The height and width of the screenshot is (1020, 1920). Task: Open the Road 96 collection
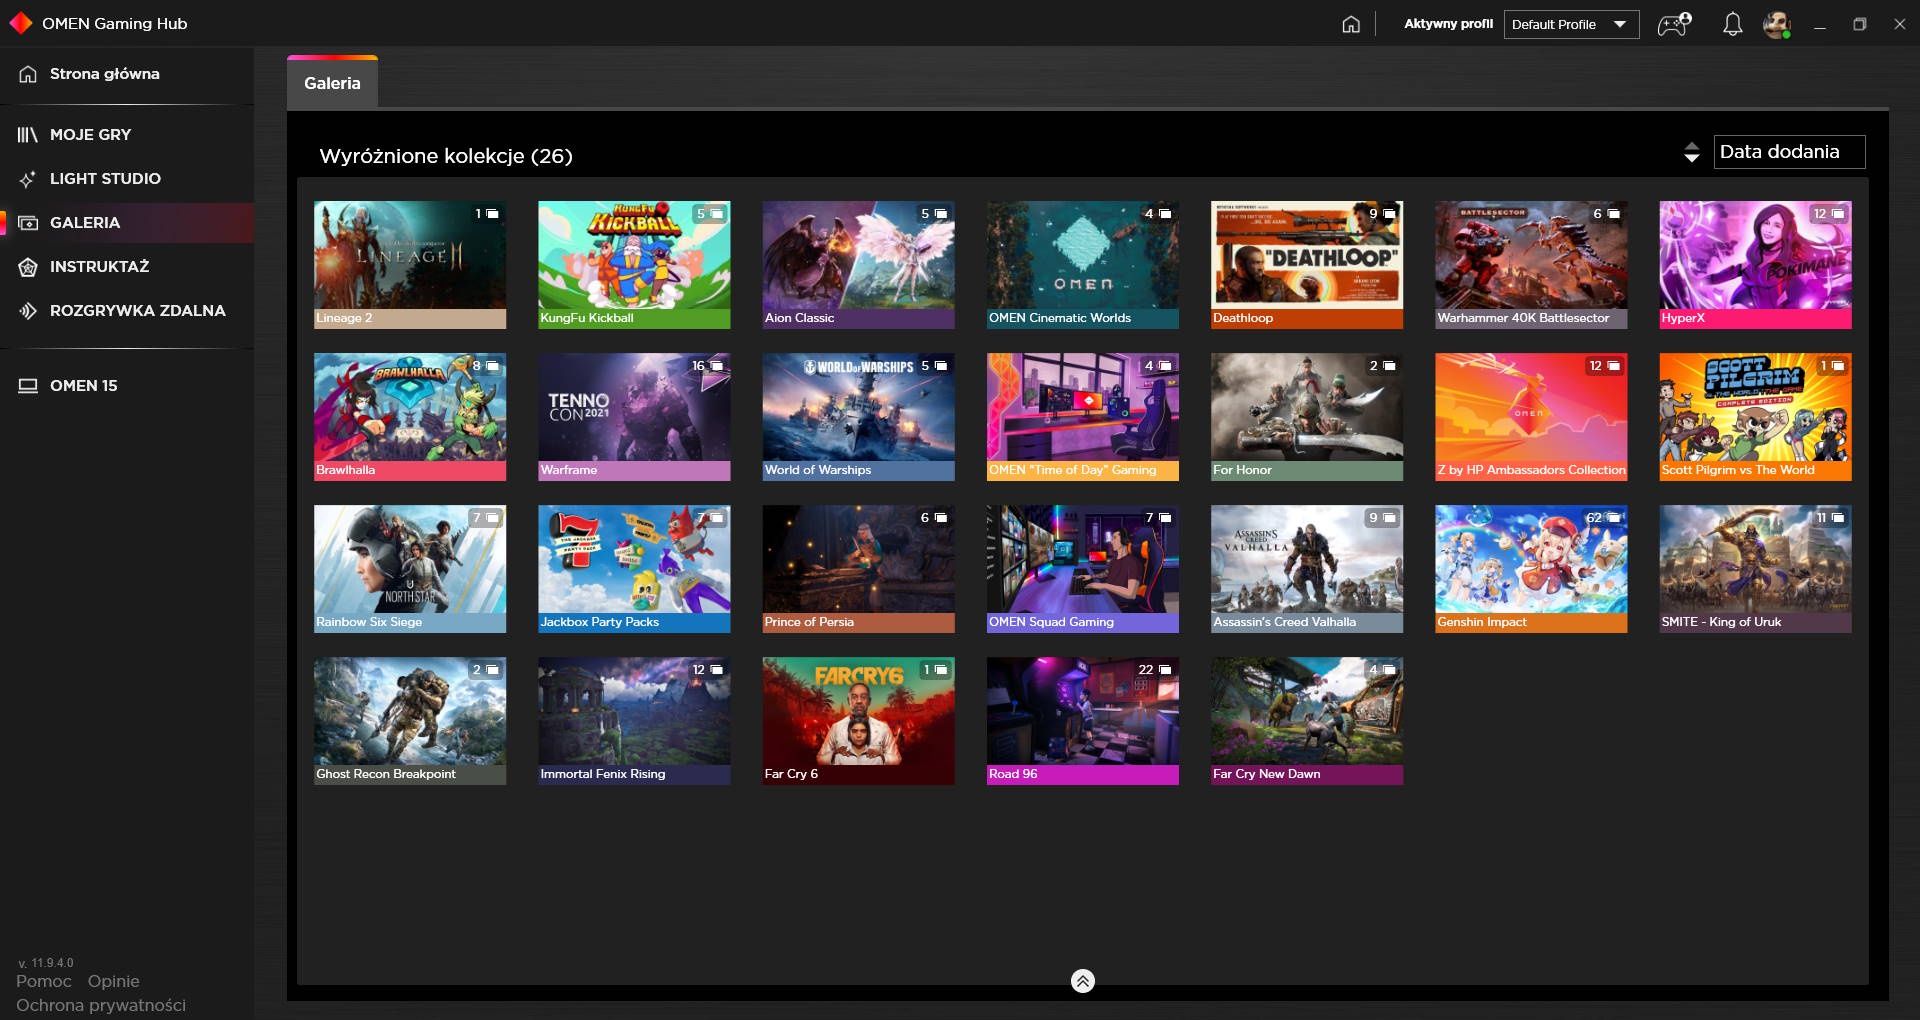click(1083, 721)
